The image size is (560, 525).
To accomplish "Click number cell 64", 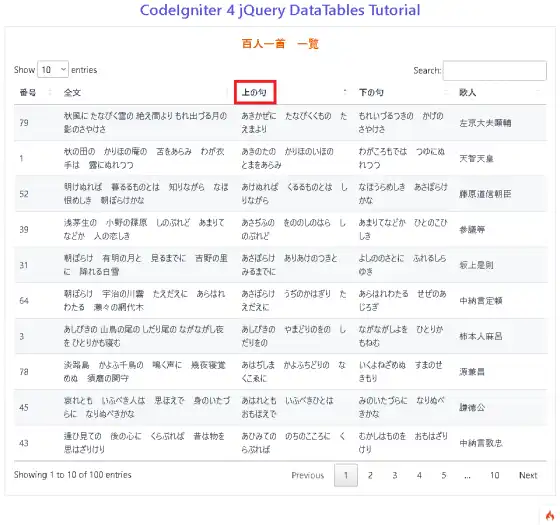I will 24,301.
